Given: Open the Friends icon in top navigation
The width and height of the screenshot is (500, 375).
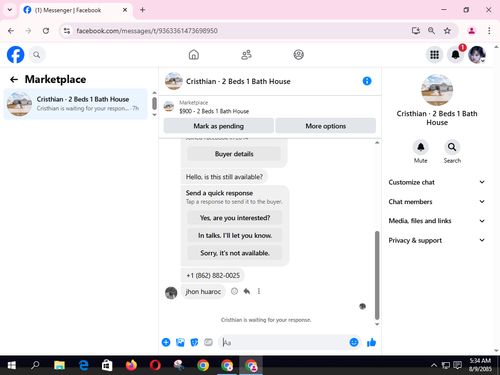Looking at the screenshot, I should pyautogui.click(x=246, y=55).
